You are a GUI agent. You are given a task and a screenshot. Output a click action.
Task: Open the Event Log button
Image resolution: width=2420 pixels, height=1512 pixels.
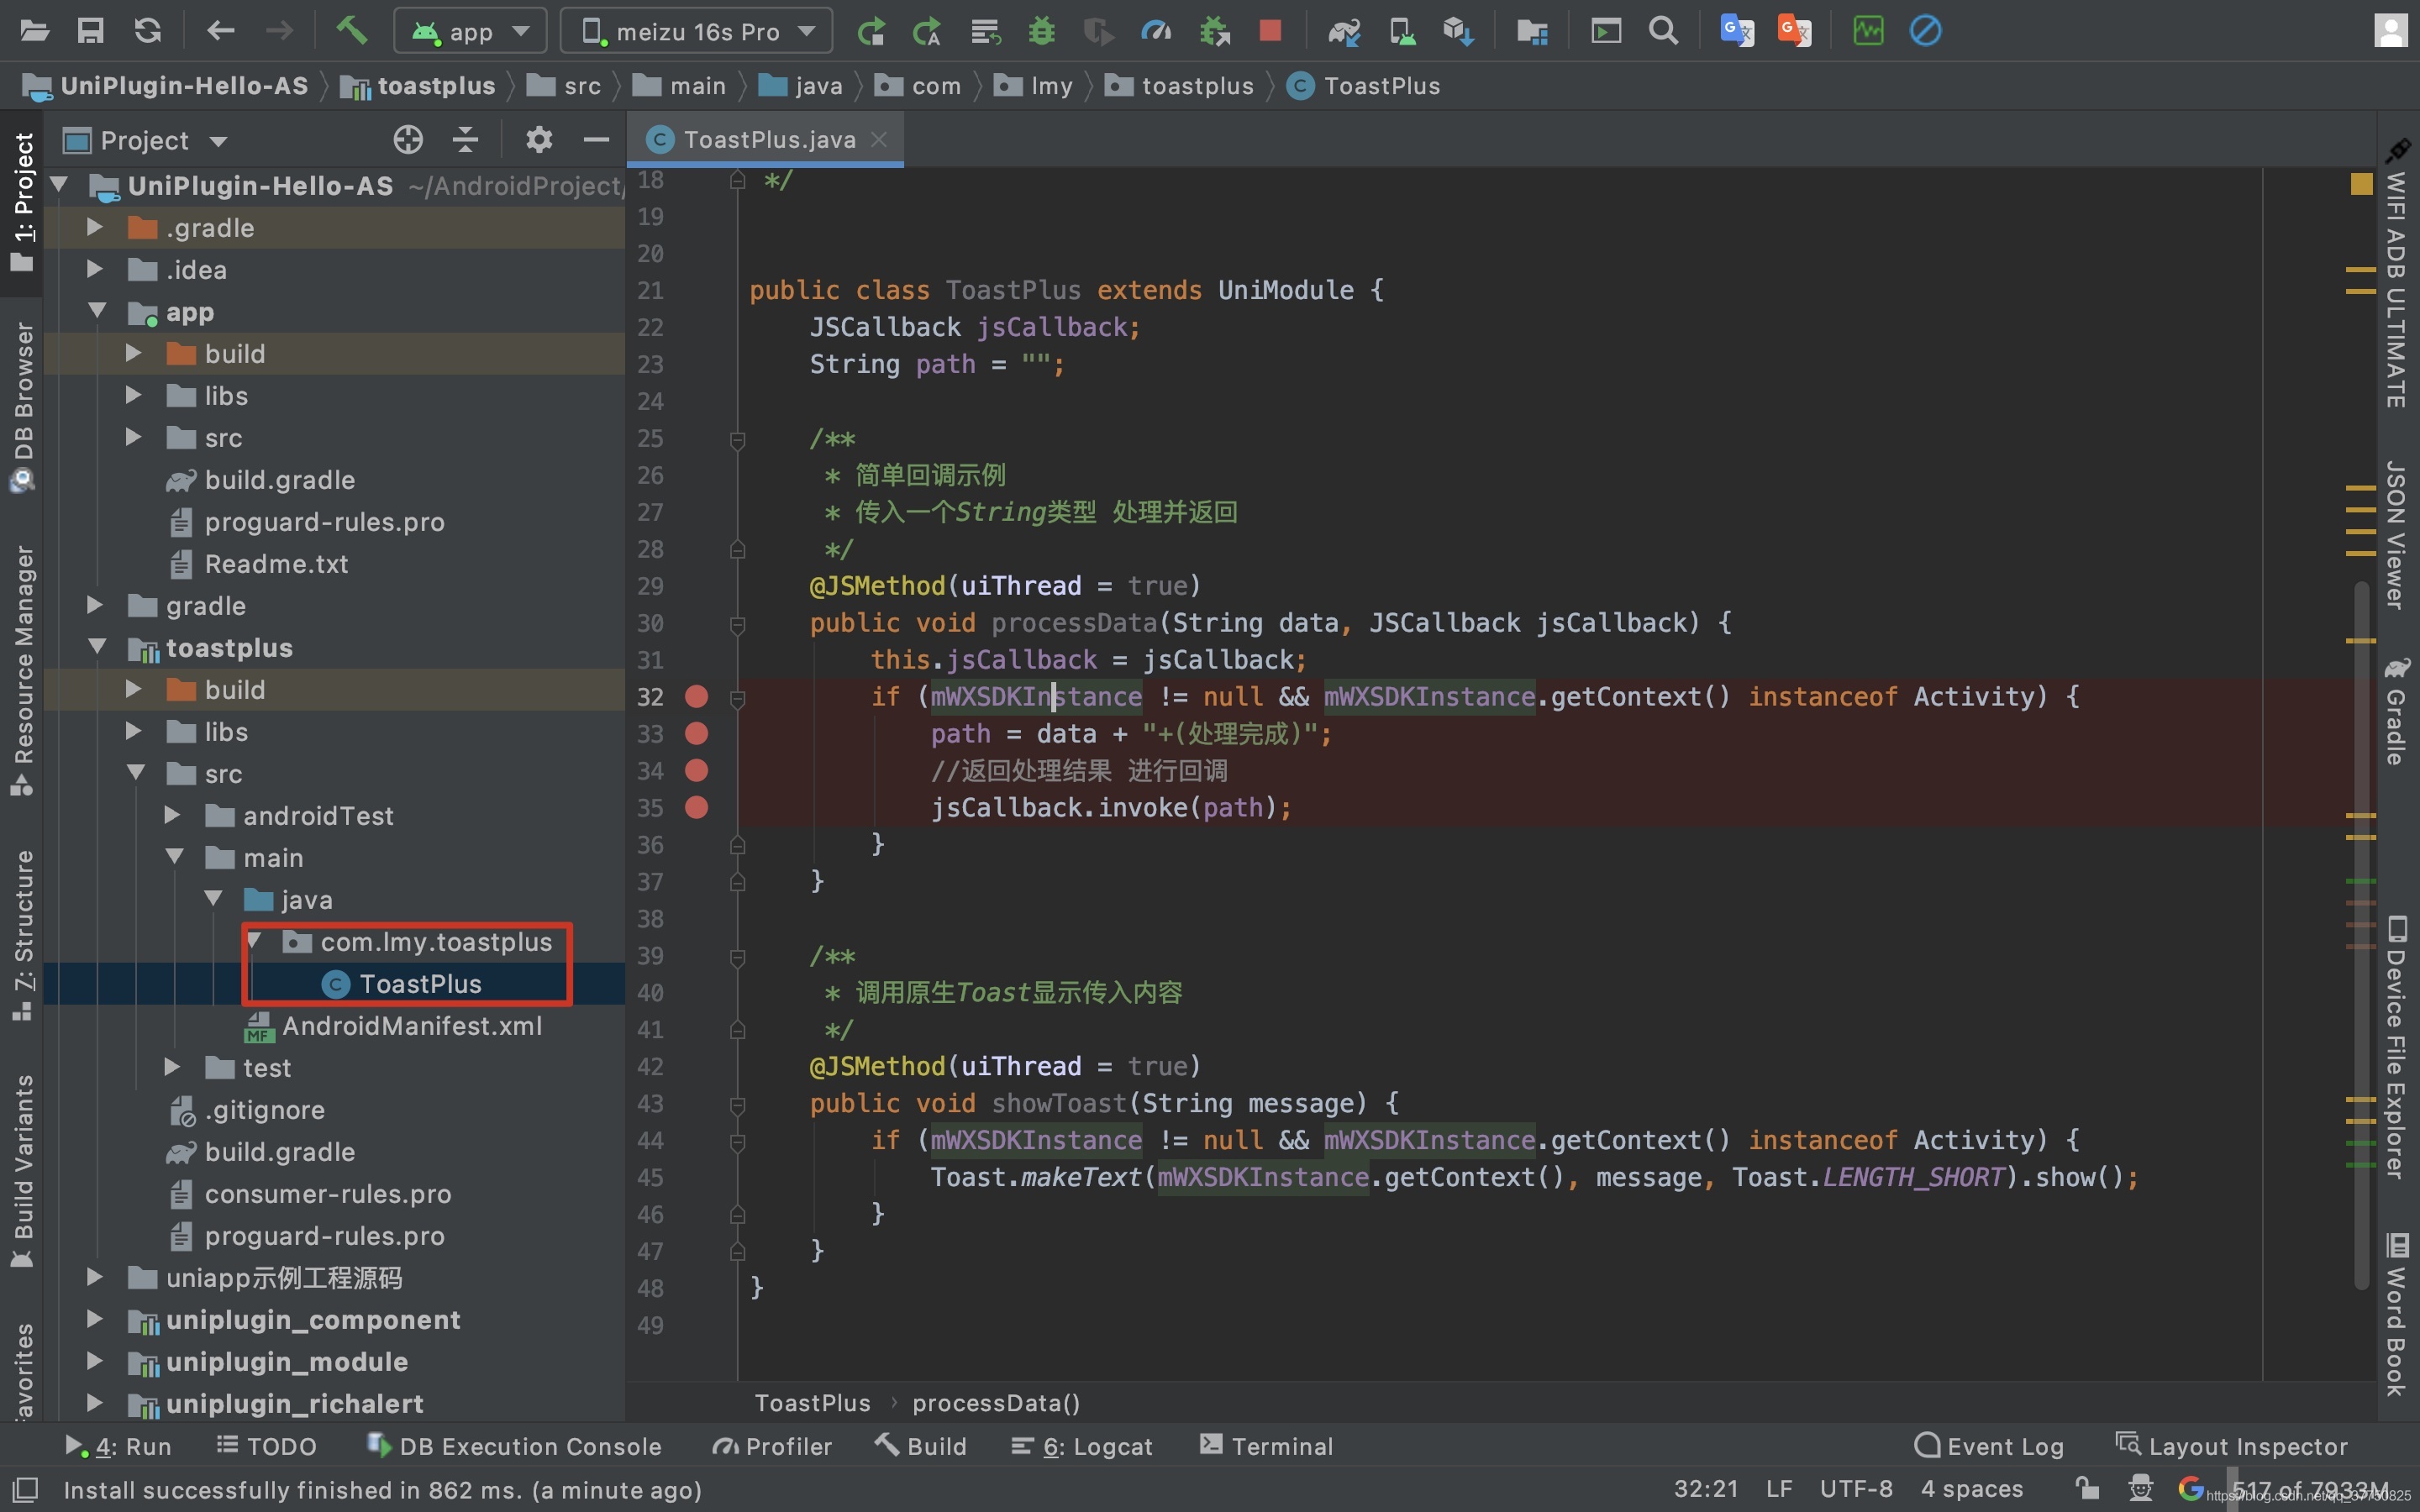(1988, 1446)
